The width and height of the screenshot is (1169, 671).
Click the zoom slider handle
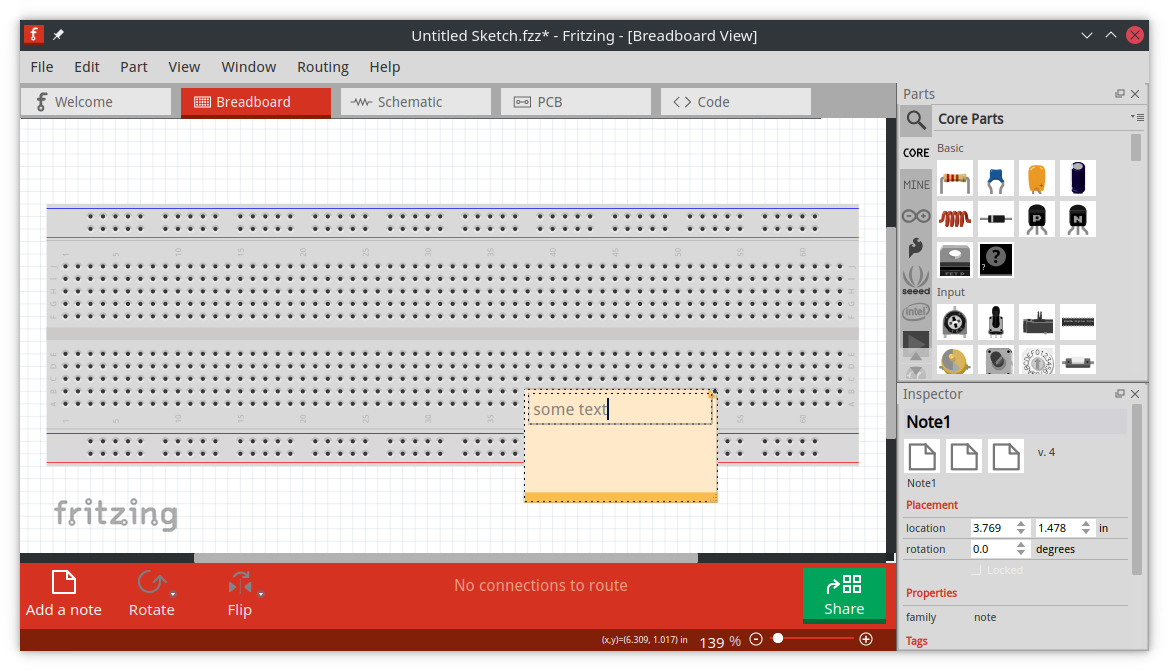click(x=778, y=638)
